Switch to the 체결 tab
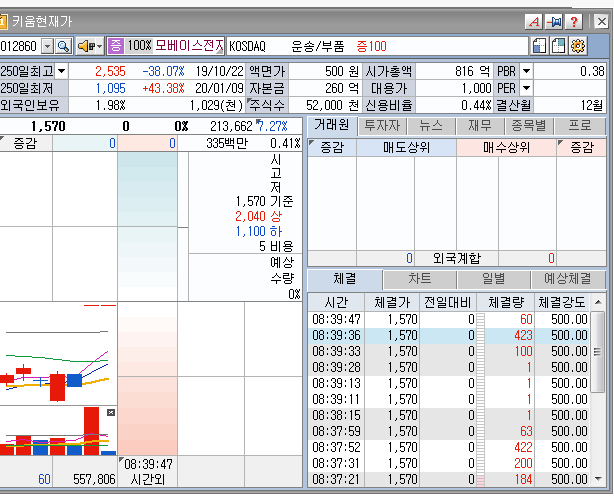This screenshot has height=496, width=614. coord(345,279)
